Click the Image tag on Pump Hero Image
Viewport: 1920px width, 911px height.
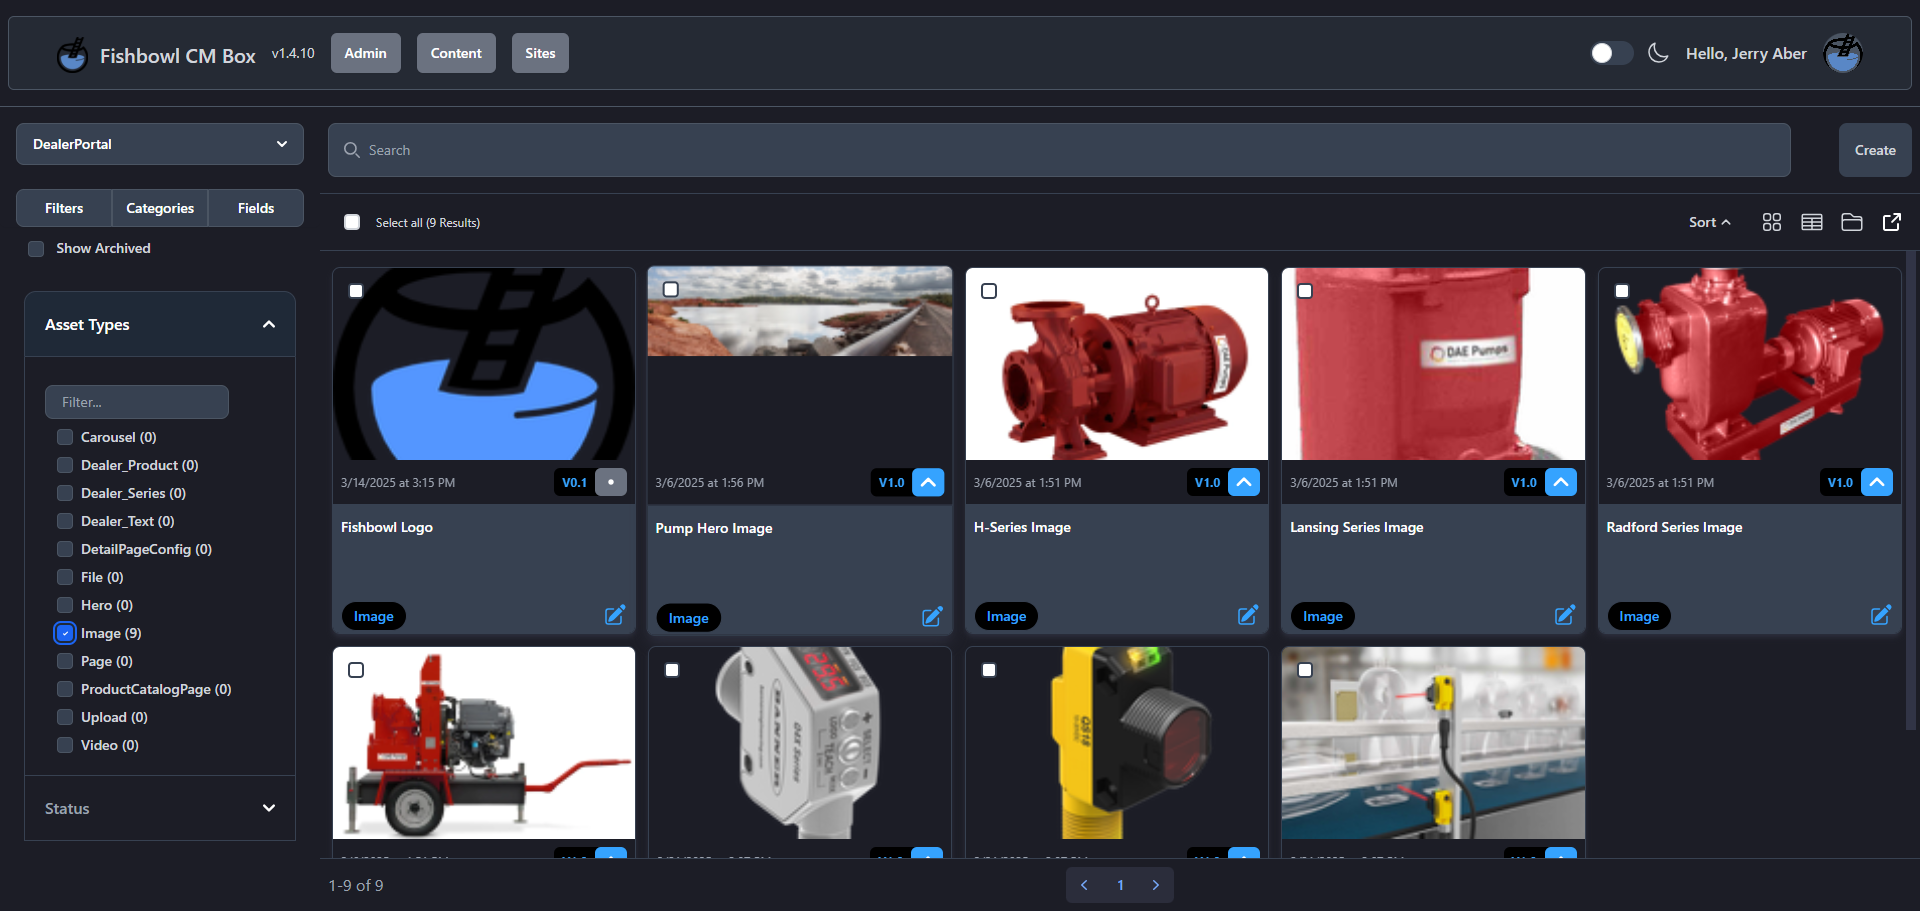coord(688,618)
